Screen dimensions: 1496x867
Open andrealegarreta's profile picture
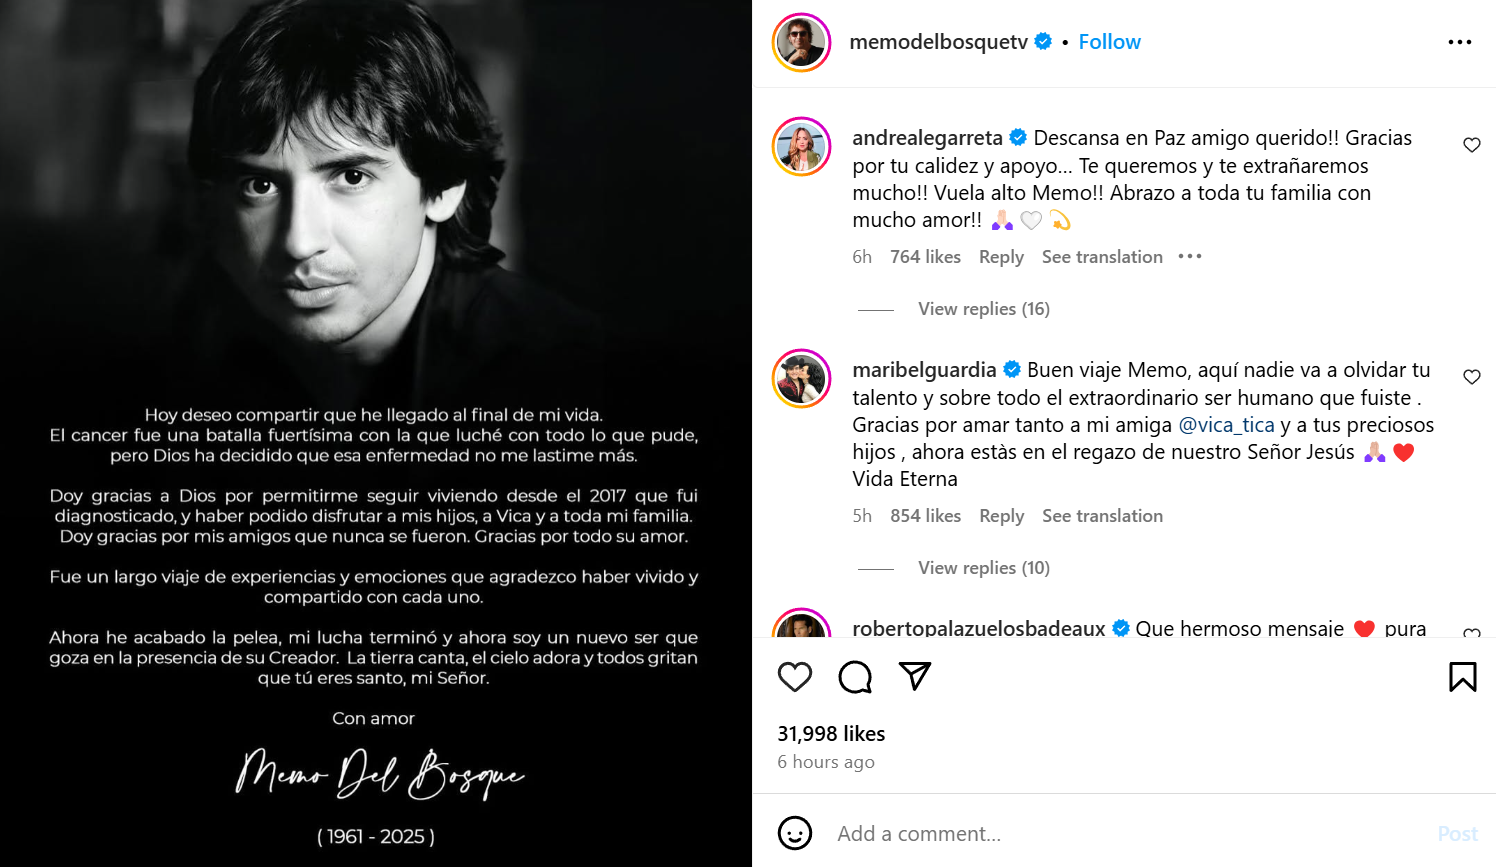[802, 146]
